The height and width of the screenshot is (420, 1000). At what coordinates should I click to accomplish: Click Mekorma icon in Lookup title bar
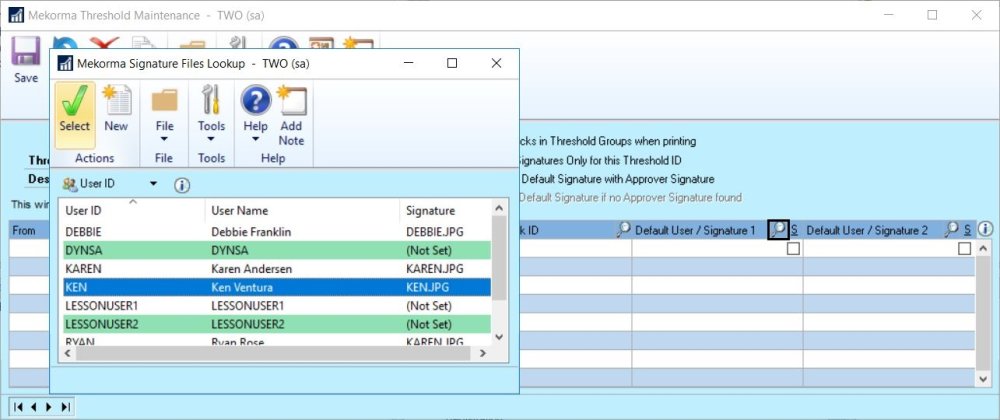pos(65,64)
